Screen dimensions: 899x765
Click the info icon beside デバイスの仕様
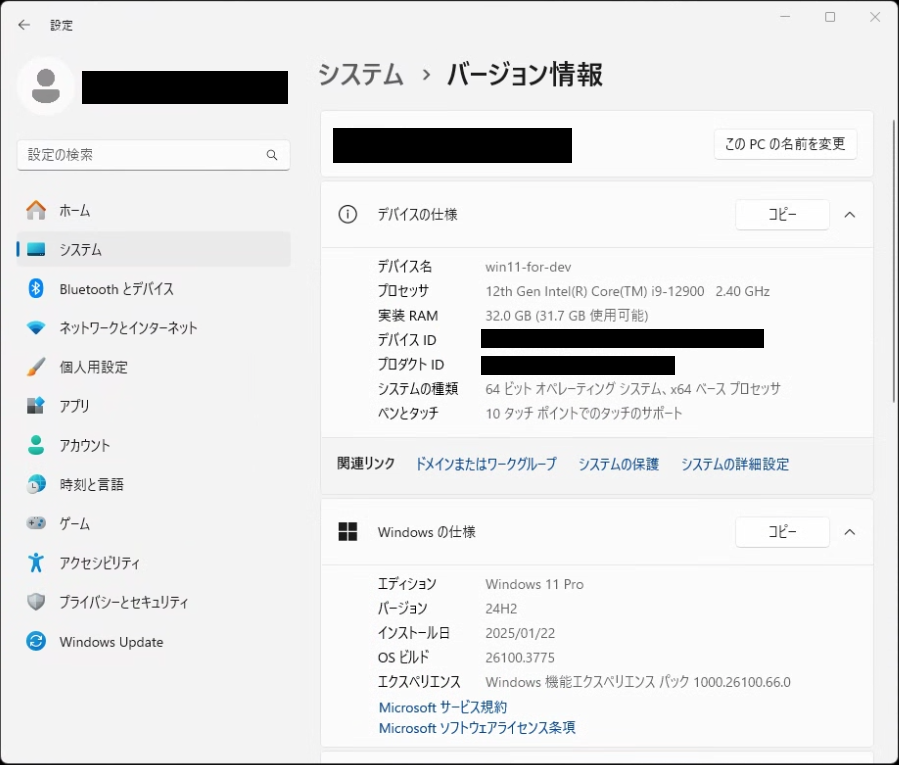[x=347, y=214]
